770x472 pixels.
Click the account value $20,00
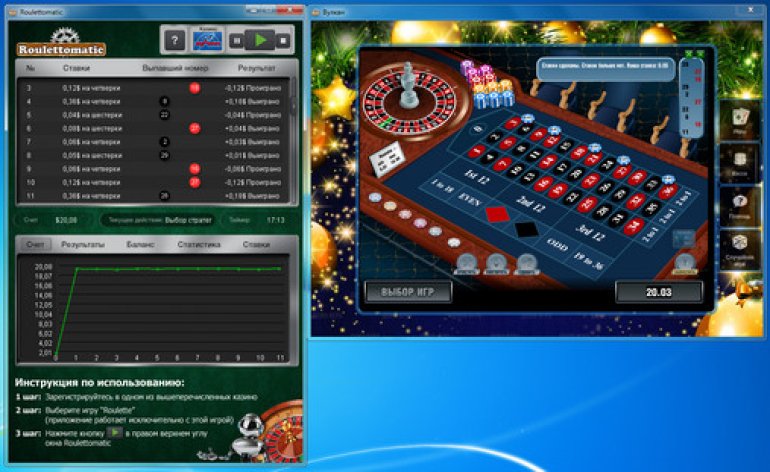[x=66, y=220]
